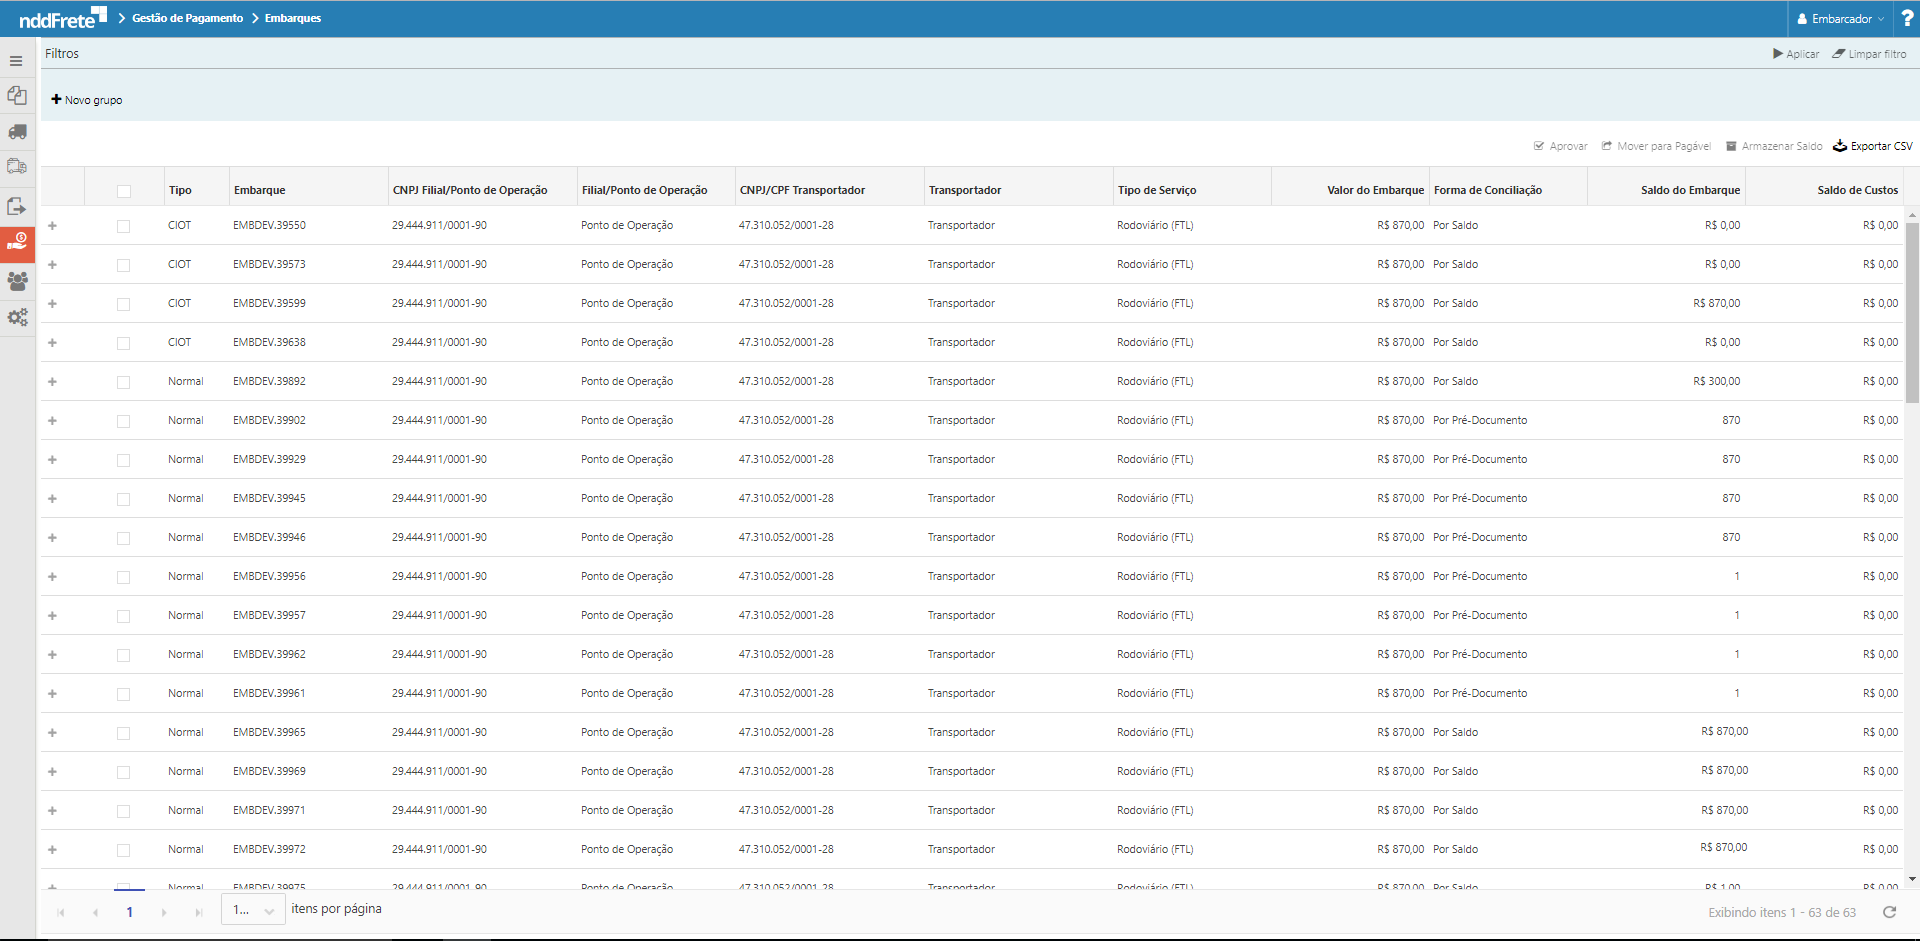Toggle the select-all checkbox in the table header
1920x941 pixels.
(124, 191)
